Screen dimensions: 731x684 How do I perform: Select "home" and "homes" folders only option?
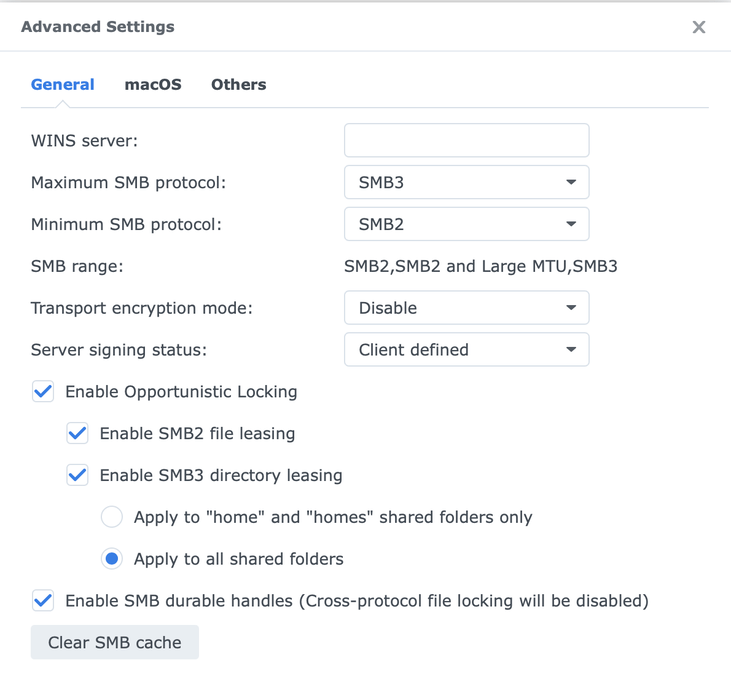[x=112, y=517]
